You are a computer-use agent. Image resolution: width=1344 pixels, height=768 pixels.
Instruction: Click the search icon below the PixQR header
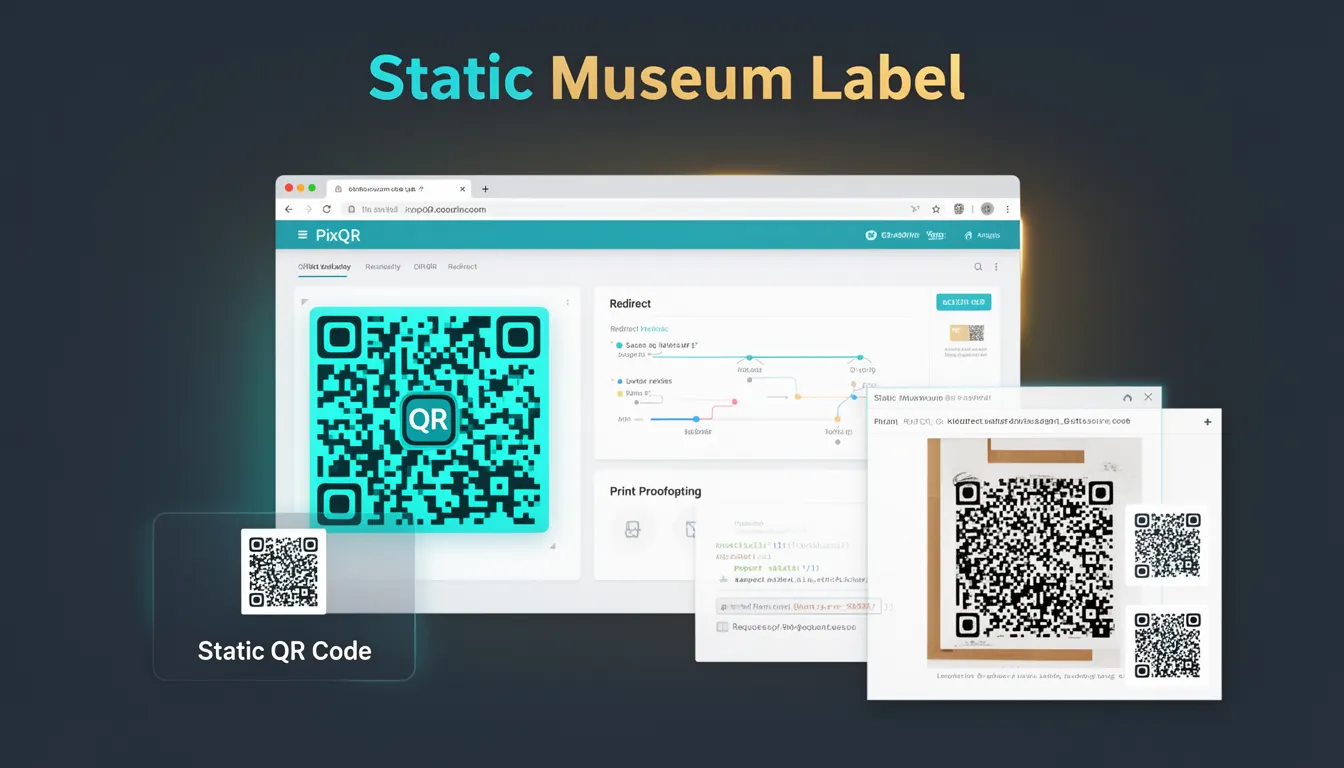(978, 267)
